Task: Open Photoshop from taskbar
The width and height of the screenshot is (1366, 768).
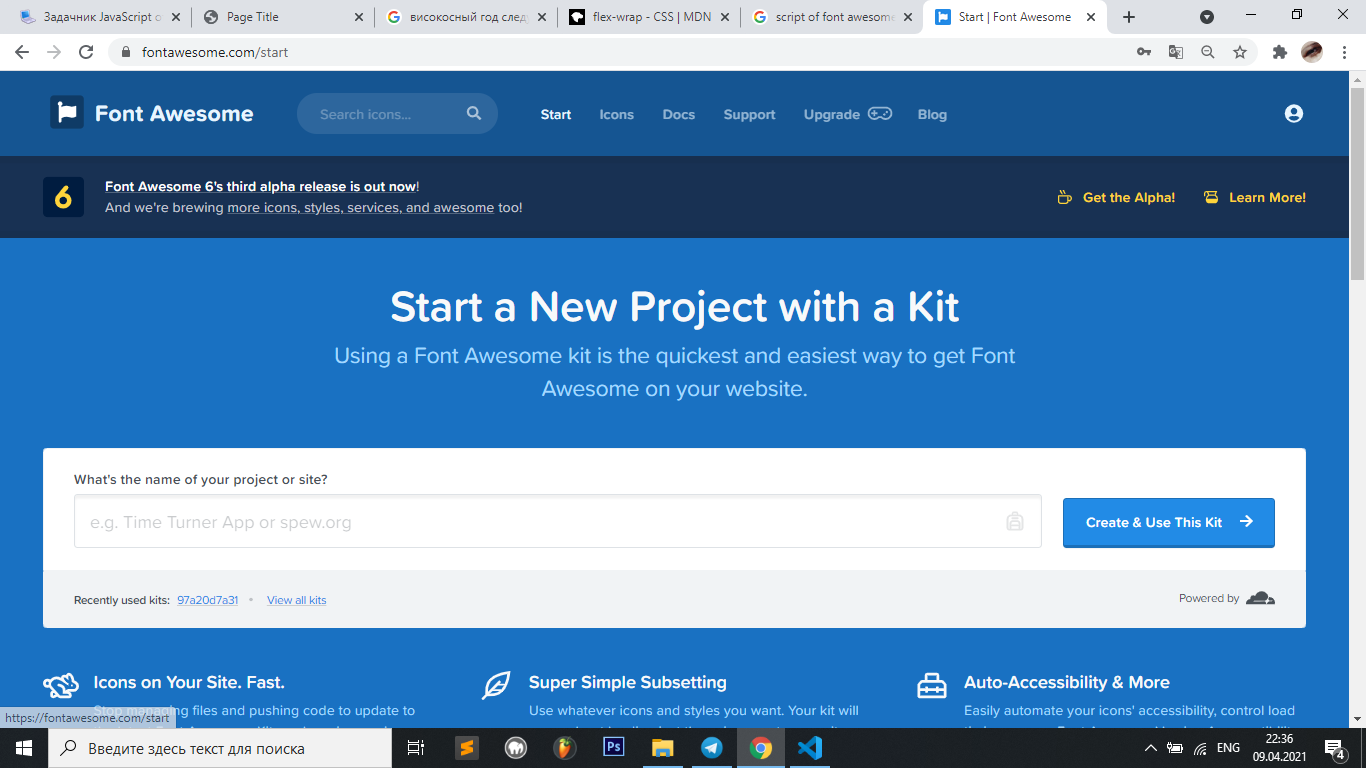Action: 614,747
